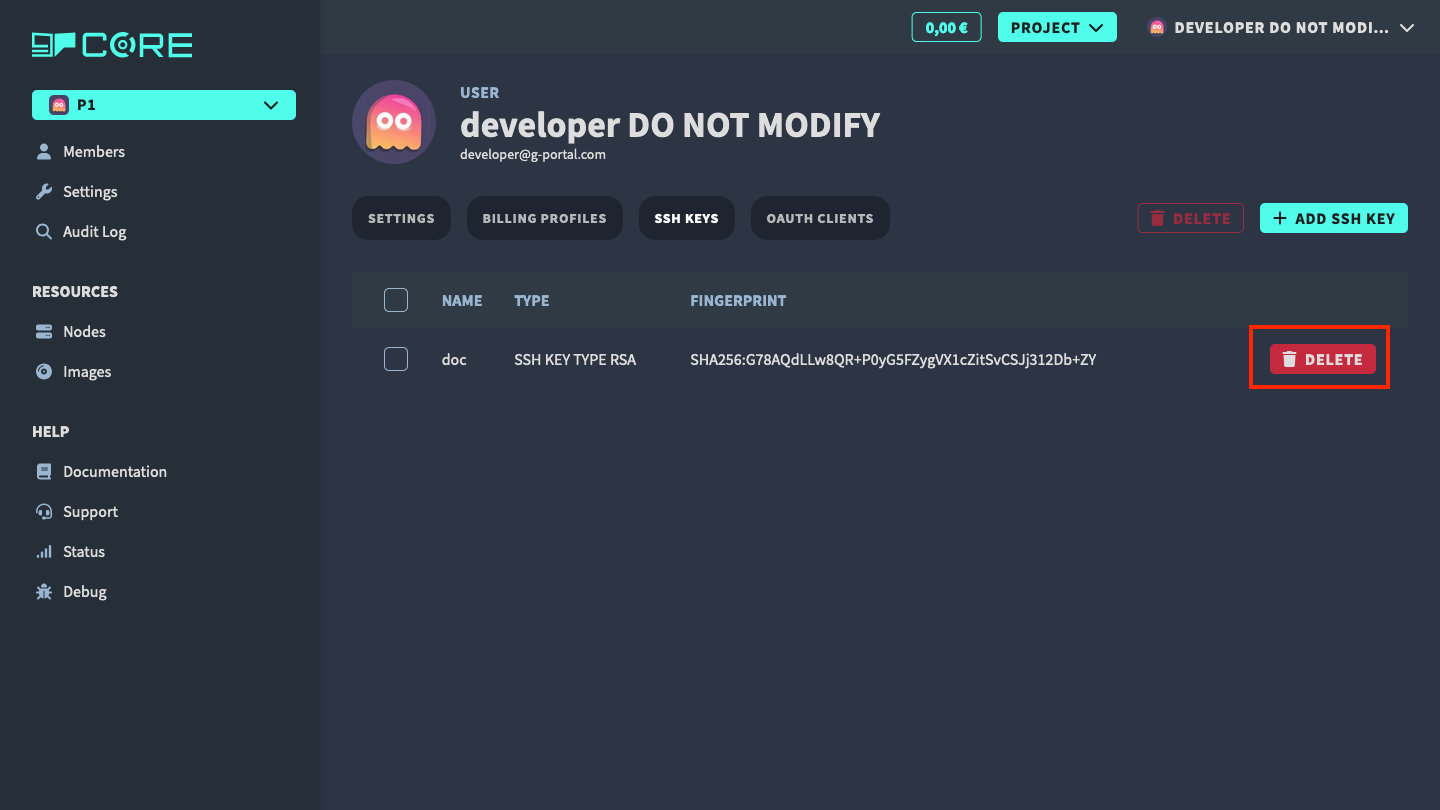Toggle the P1 project selection in the sidebar

pos(163,104)
